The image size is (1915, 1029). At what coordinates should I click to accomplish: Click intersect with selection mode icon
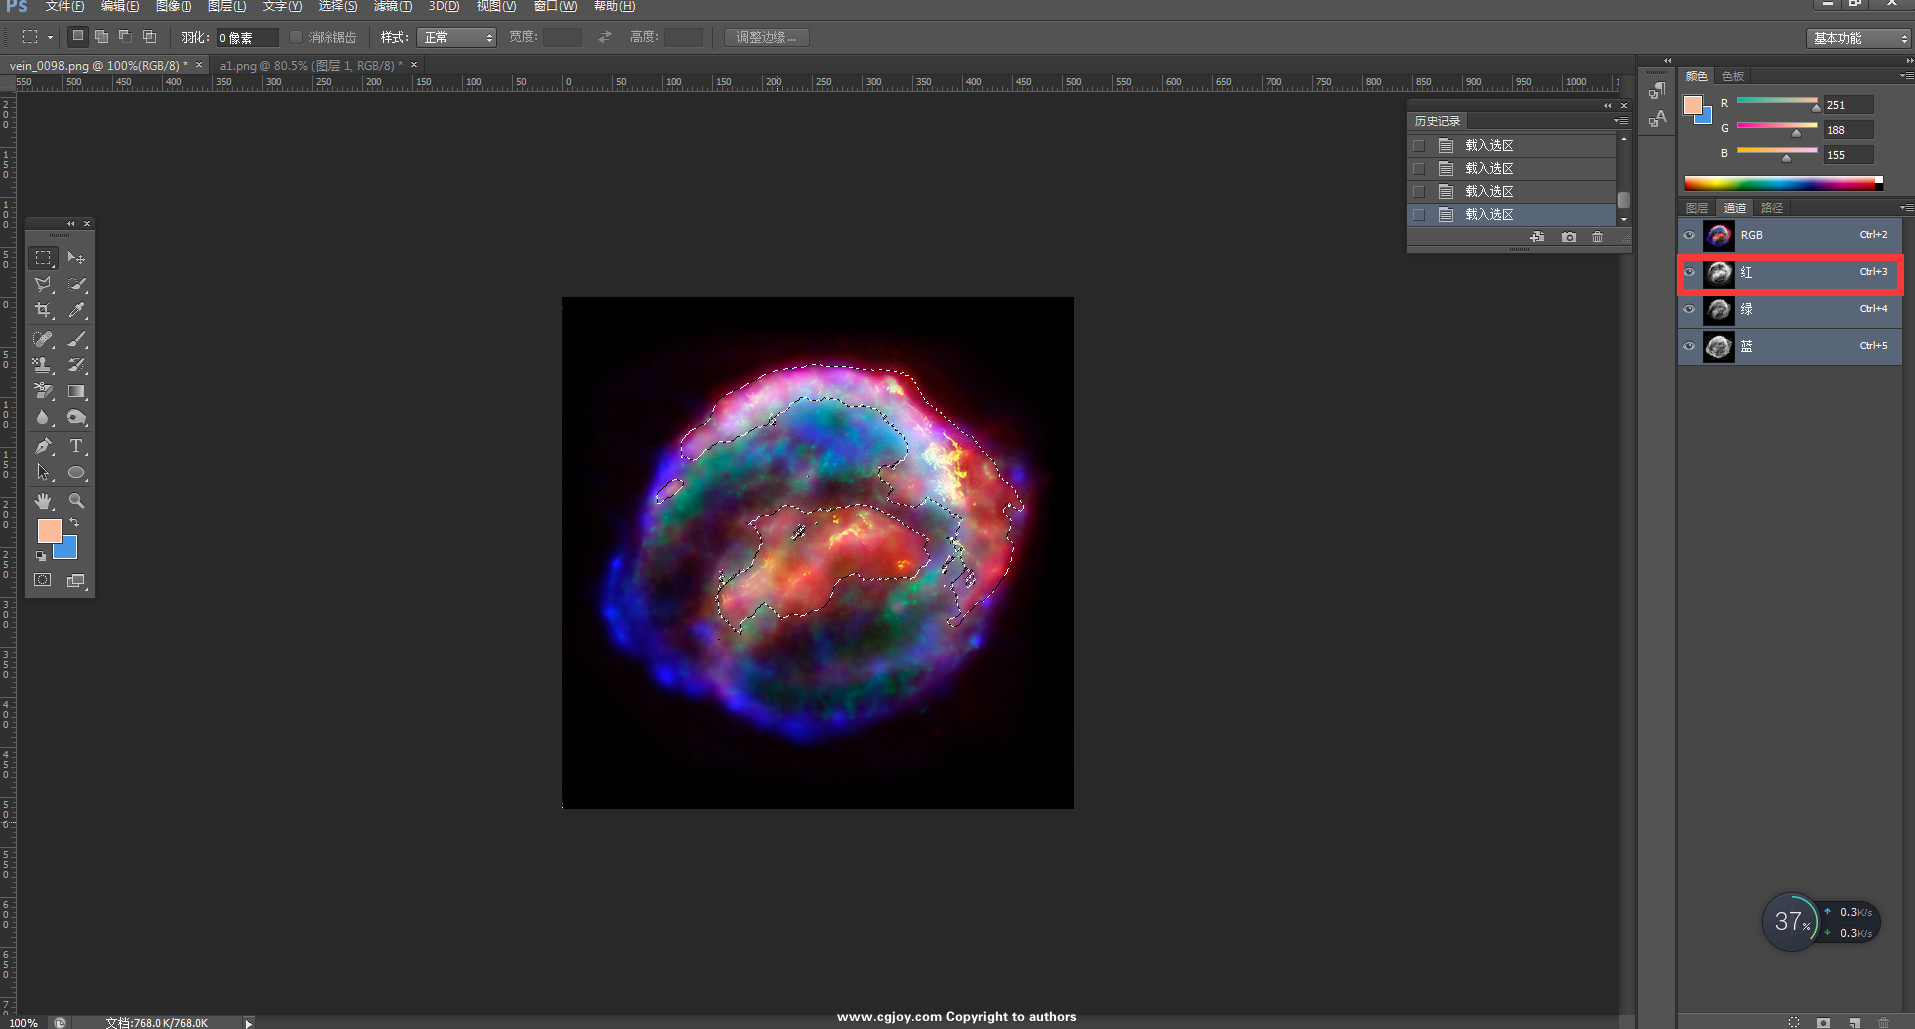pos(150,37)
